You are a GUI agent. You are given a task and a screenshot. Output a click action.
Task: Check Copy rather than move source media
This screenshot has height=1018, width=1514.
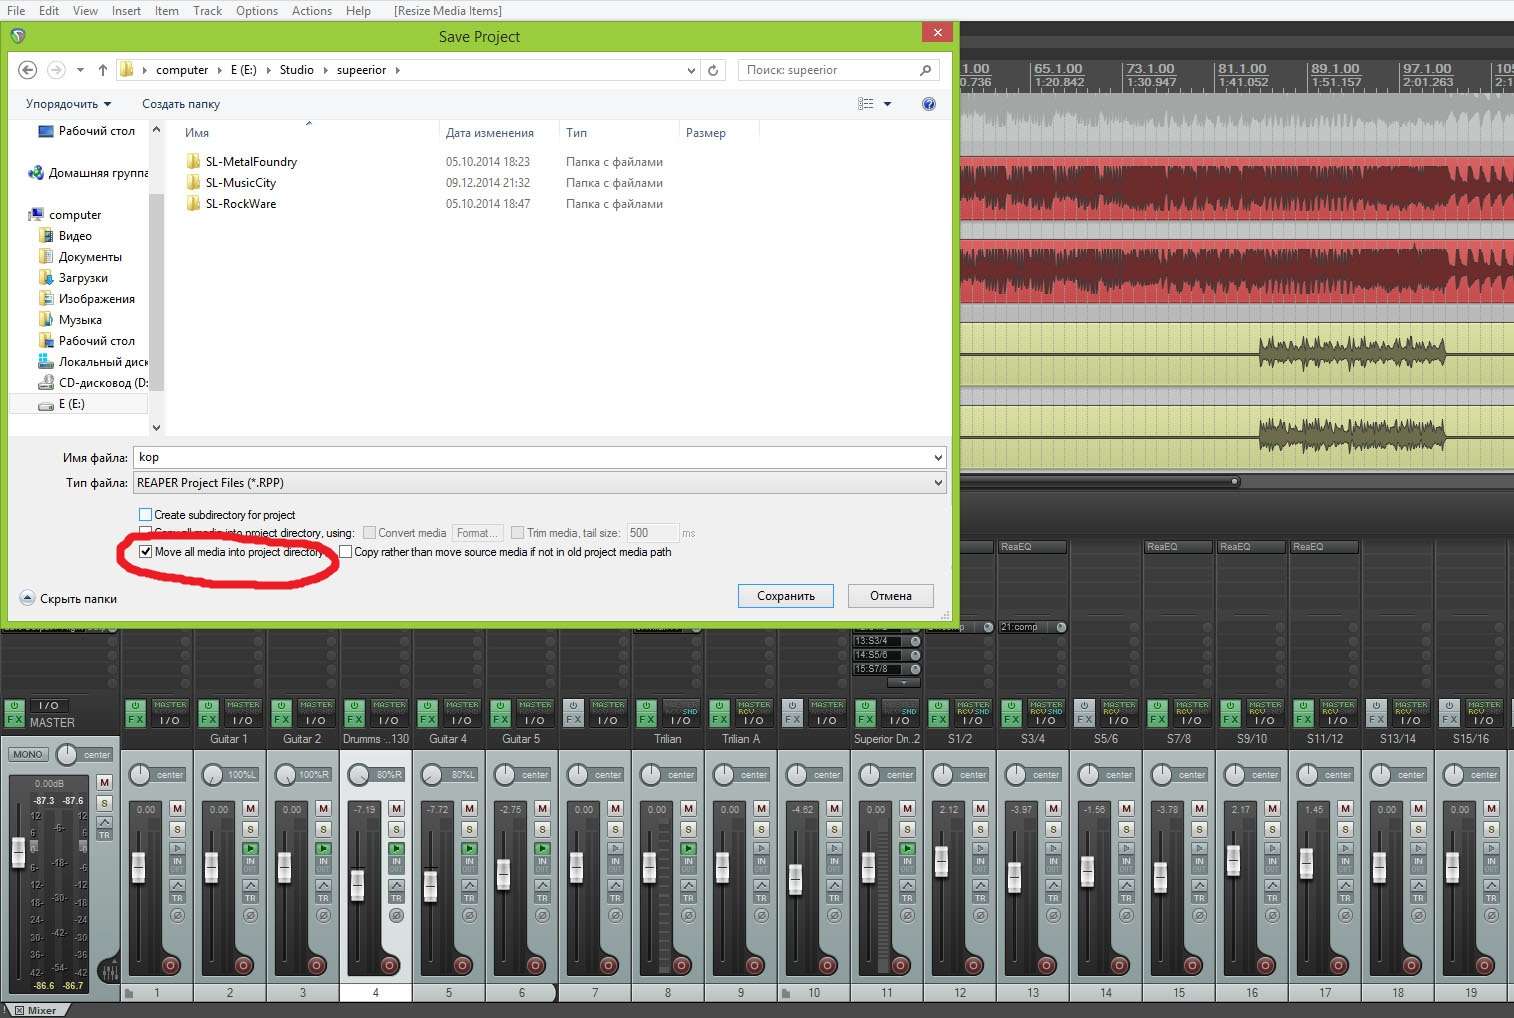click(x=346, y=552)
